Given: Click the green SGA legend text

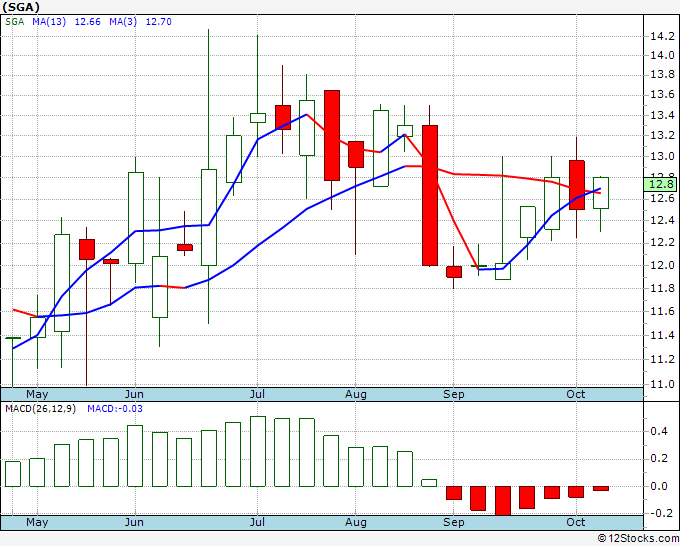Looking at the screenshot, I should pos(14,22).
